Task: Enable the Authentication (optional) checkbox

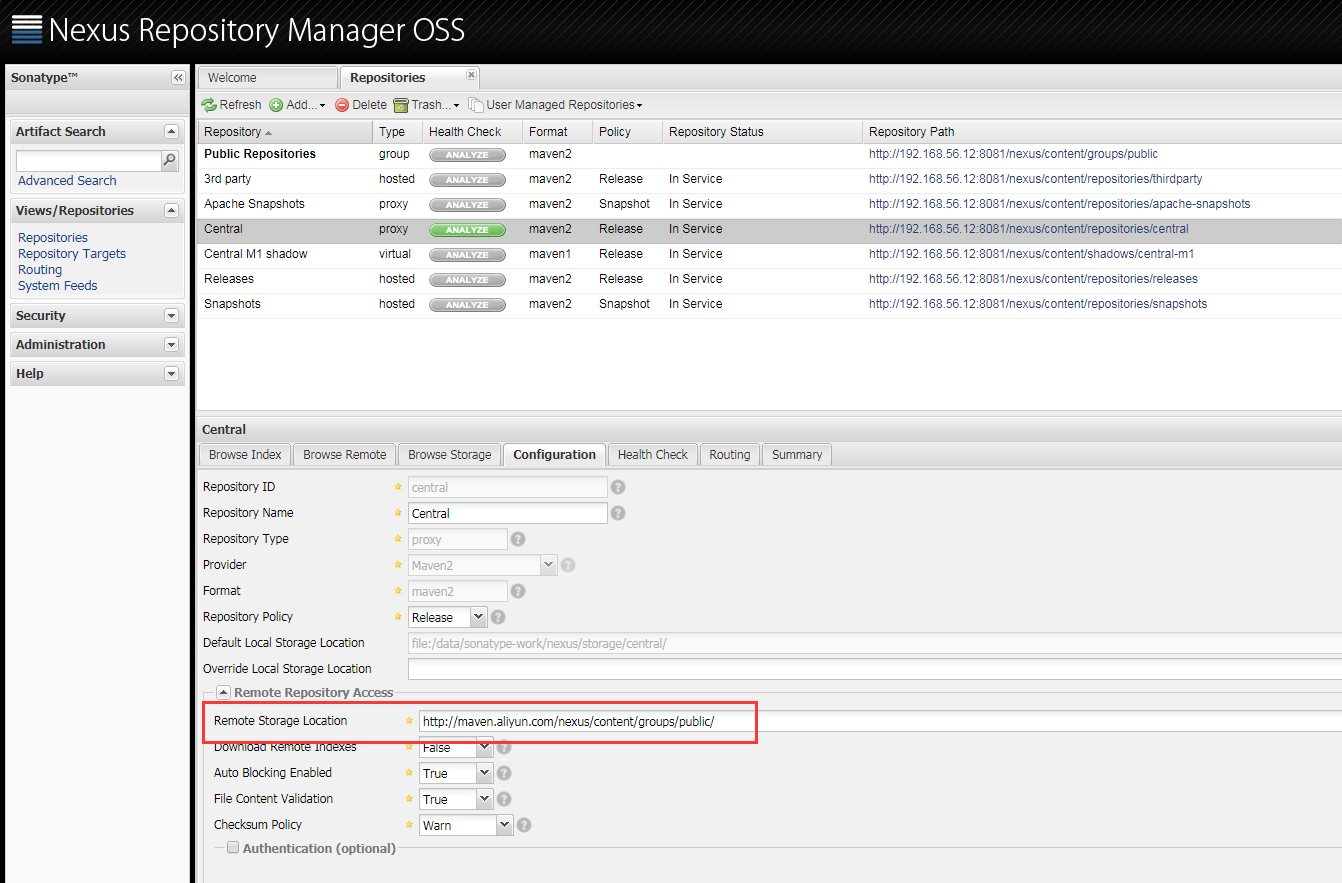Action: (x=233, y=848)
